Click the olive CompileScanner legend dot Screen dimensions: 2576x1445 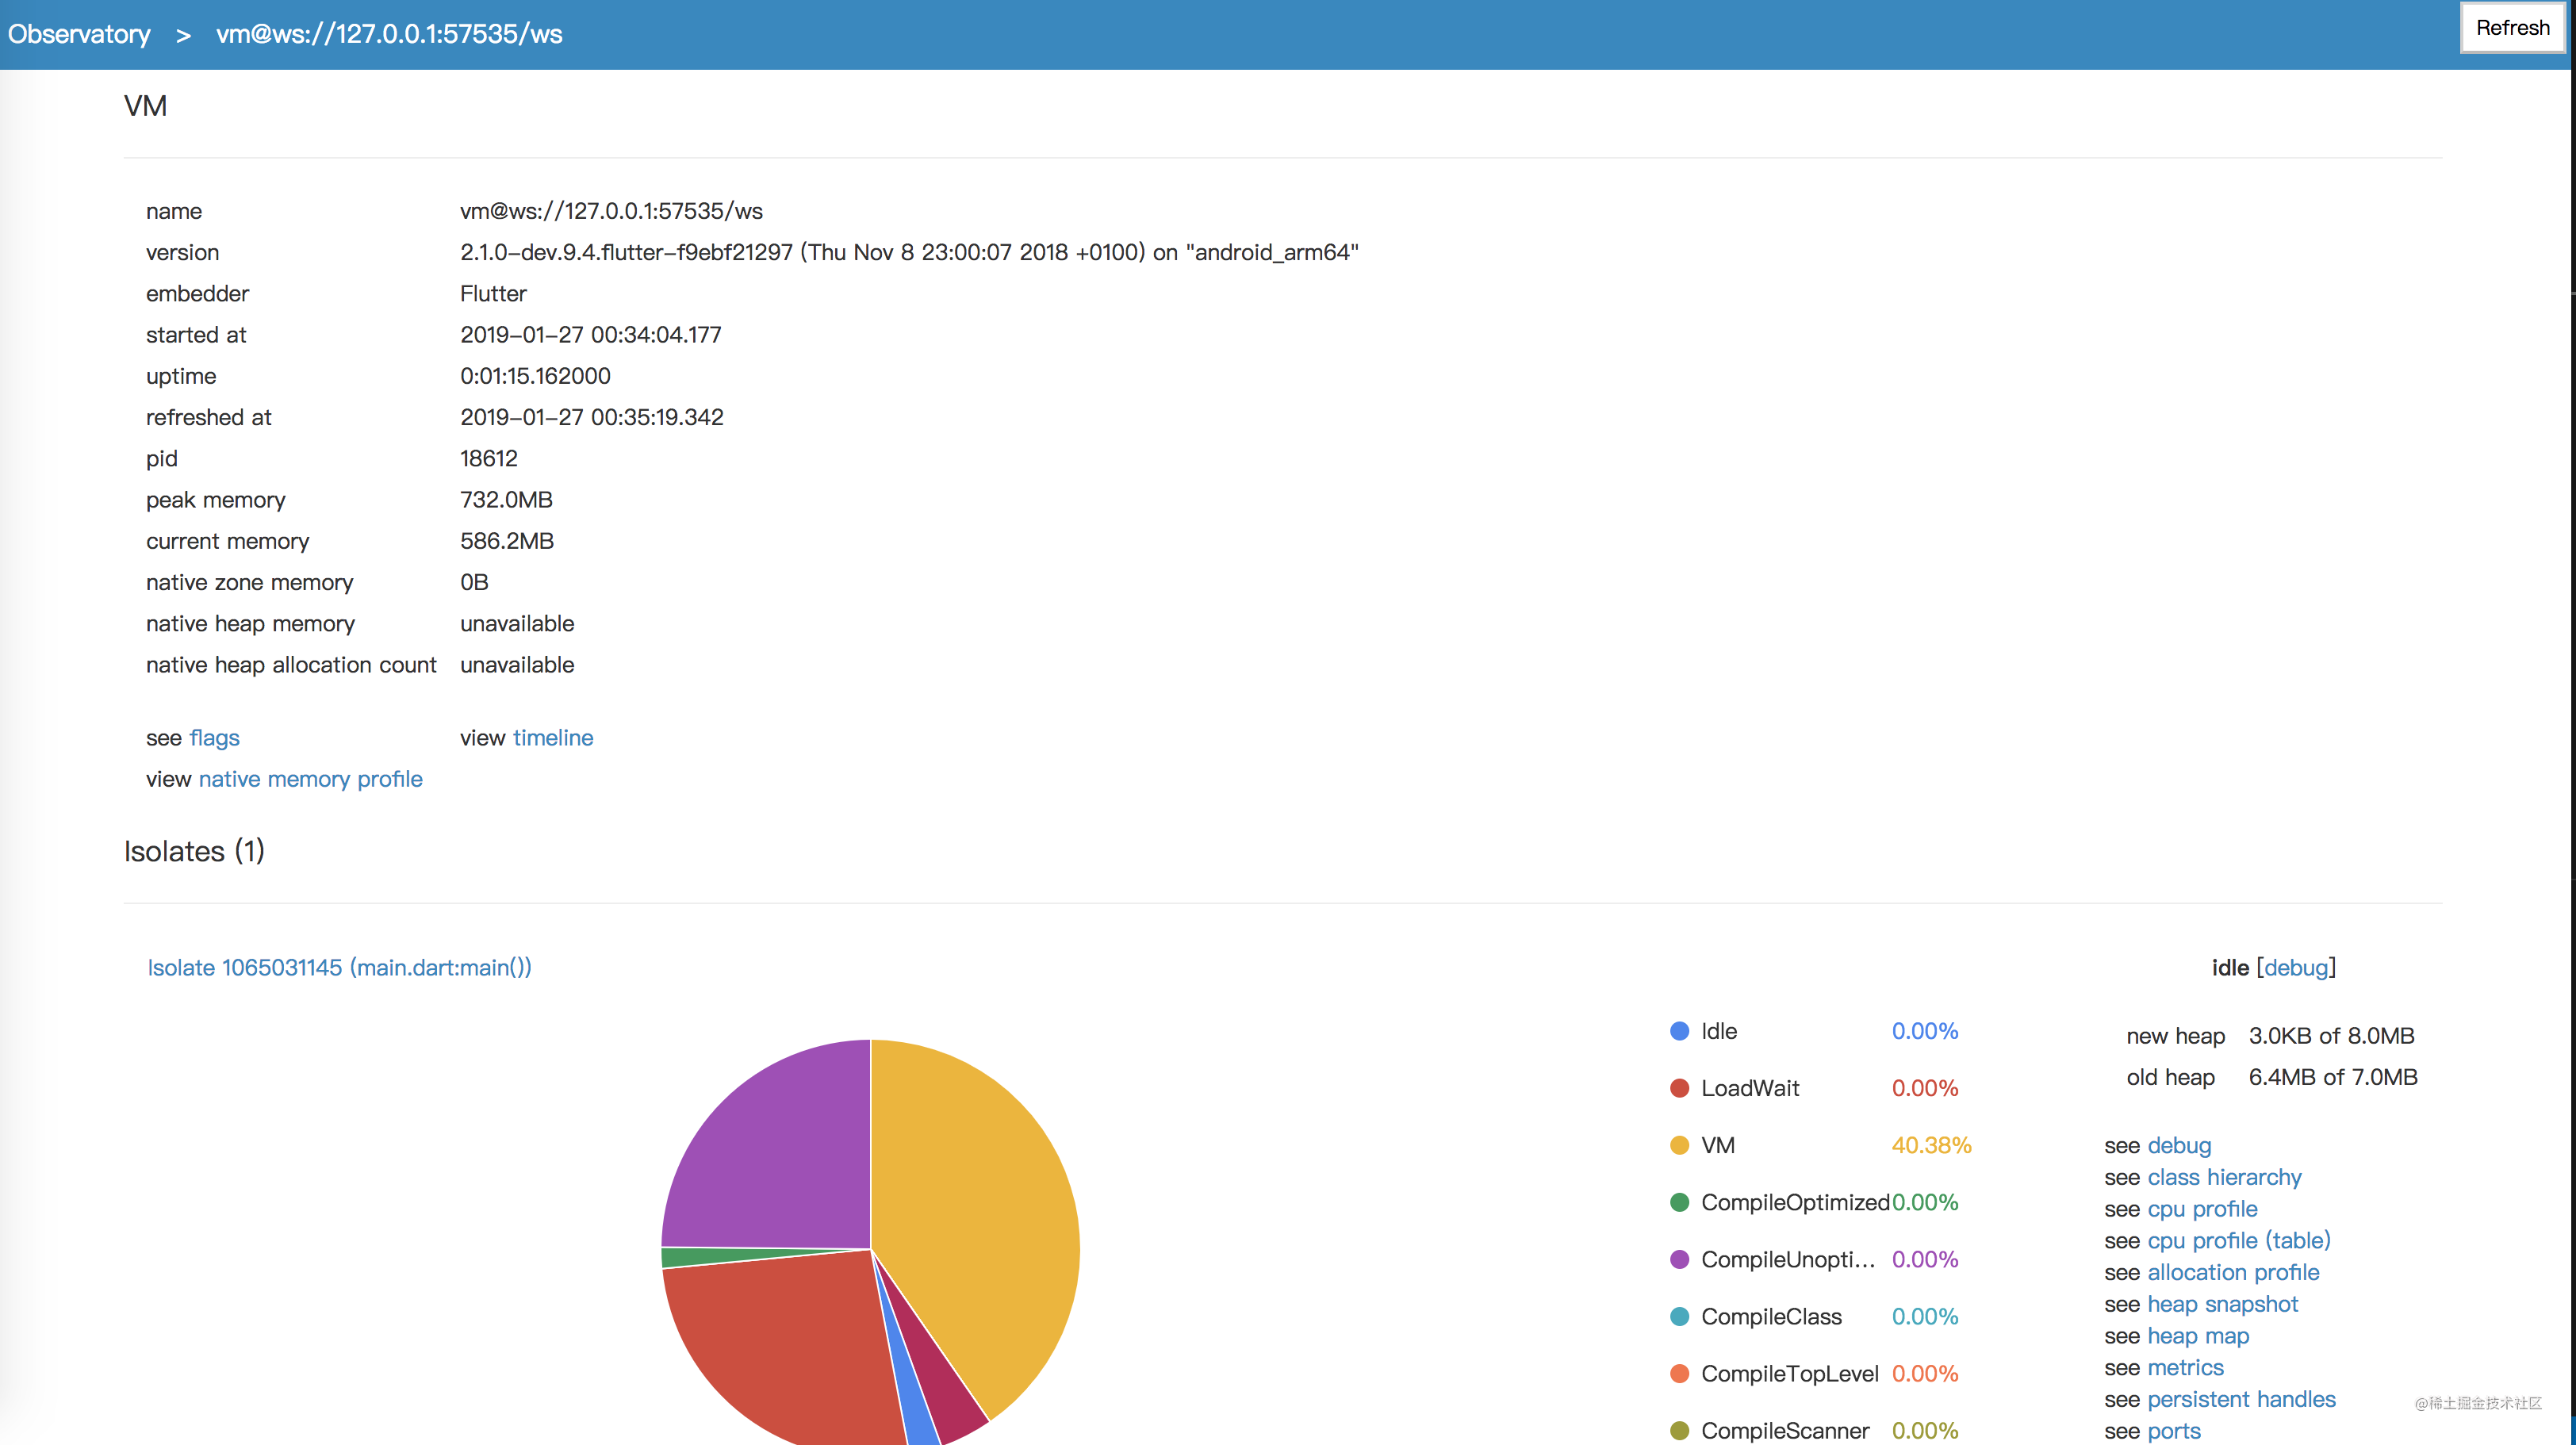click(1680, 1430)
